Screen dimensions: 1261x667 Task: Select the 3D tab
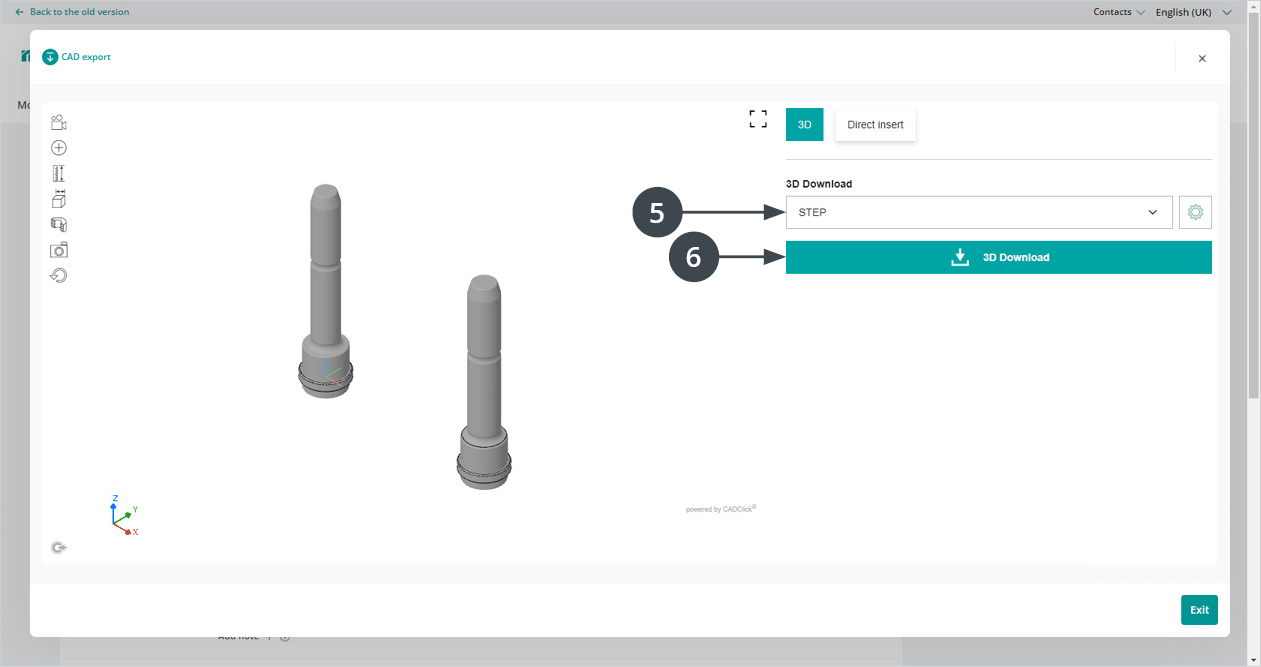coord(804,124)
